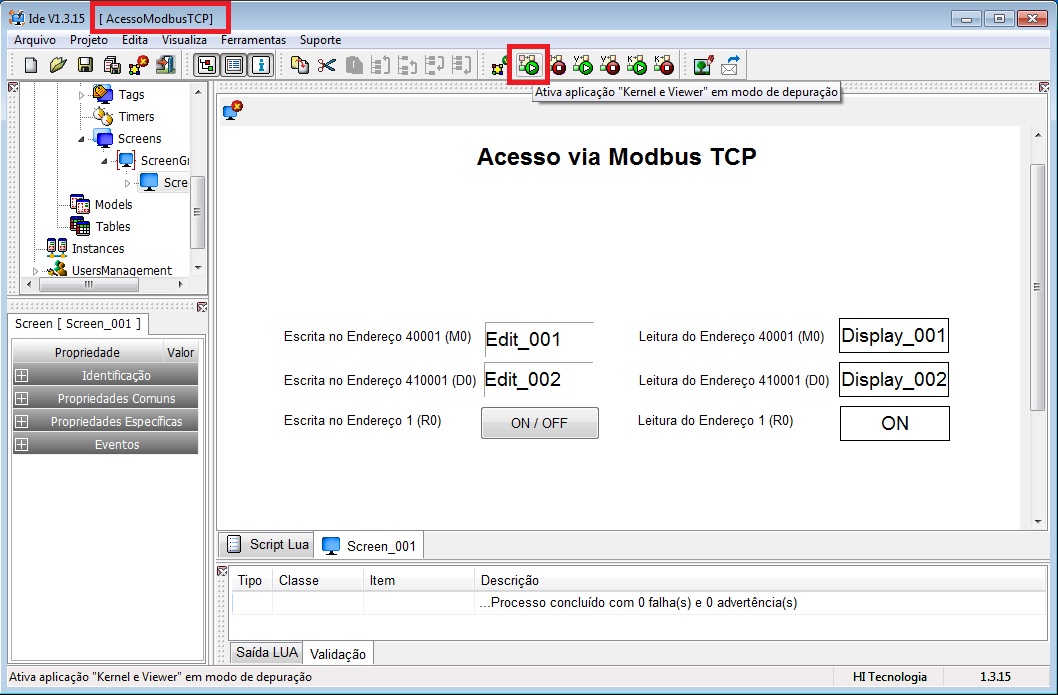The height and width of the screenshot is (695, 1058).
Task: Stop the Kernel only (red K stop icon)
Action: (x=664, y=65)
